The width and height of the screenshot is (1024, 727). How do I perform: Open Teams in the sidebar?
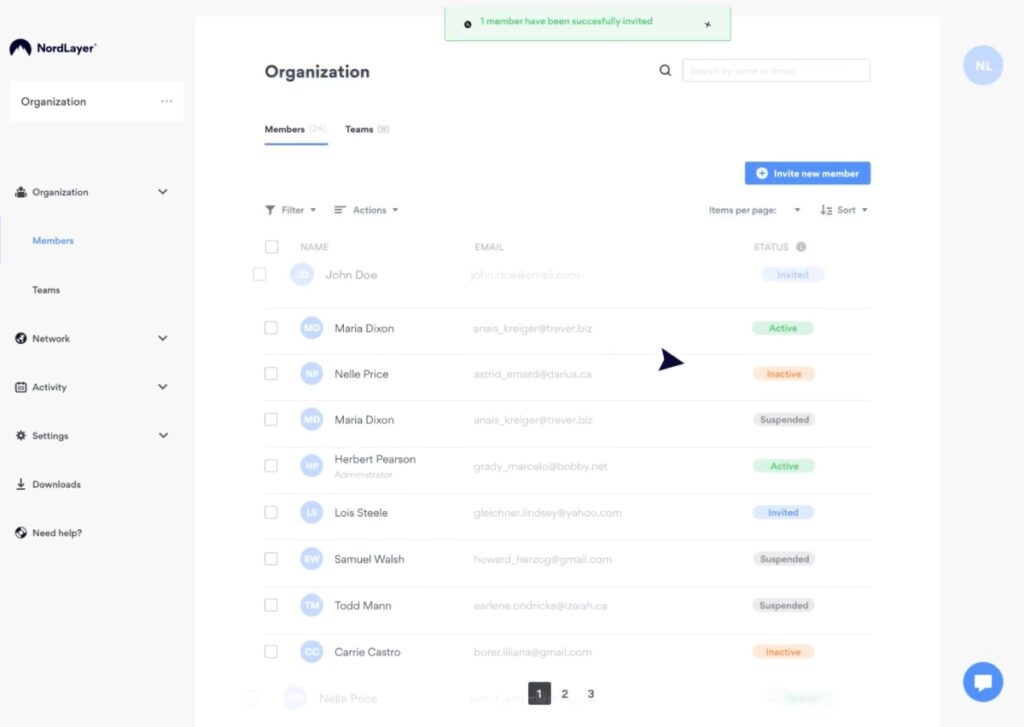[x=46, y=289]
